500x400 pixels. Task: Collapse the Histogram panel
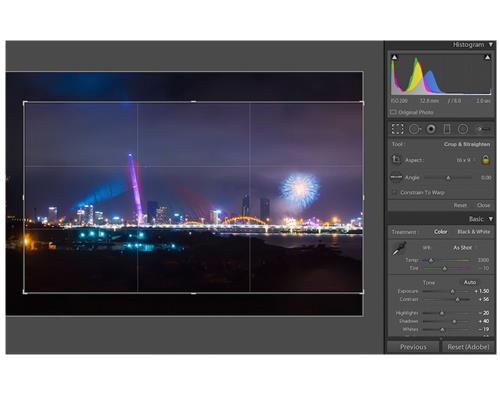[x=491, y=44]
